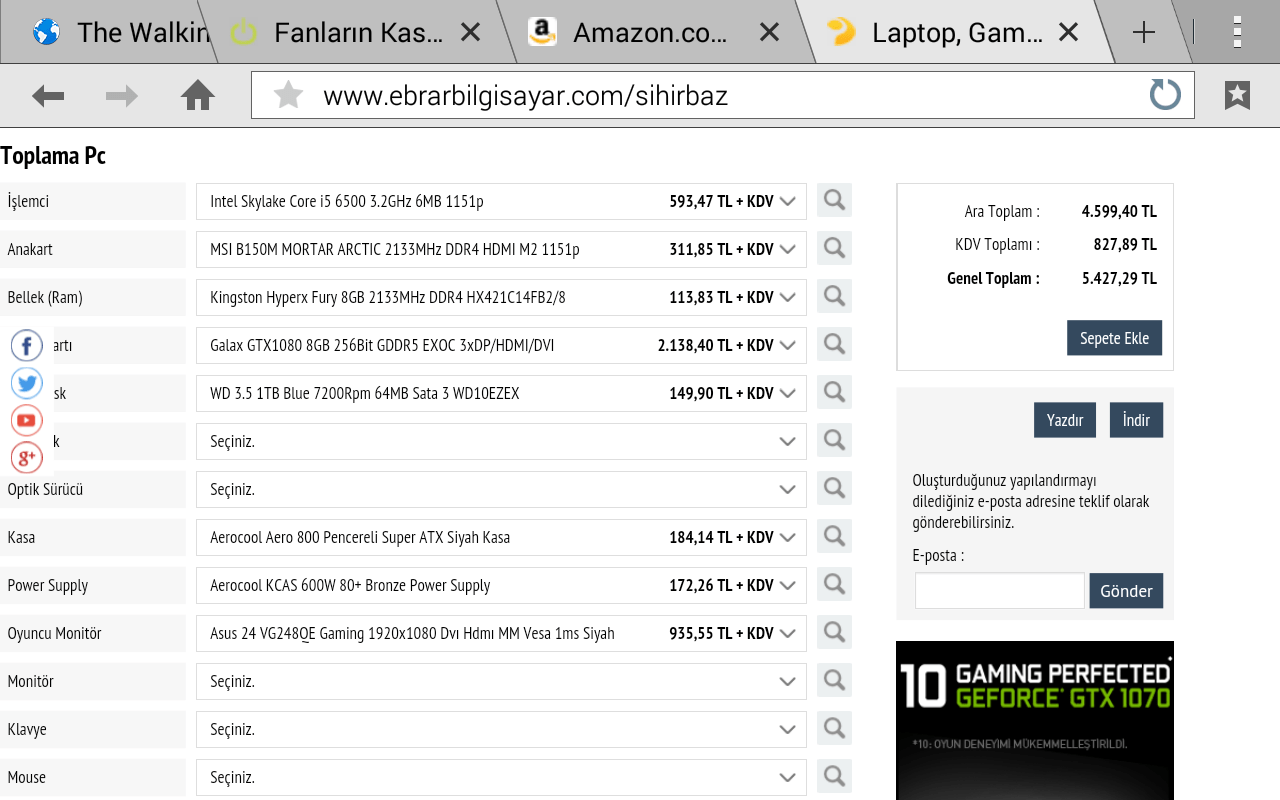Image resolution: width=1280 pixels, height=800 pixels.
Task: Click the Sepete Ekle button
Action: click(1114, 338)
